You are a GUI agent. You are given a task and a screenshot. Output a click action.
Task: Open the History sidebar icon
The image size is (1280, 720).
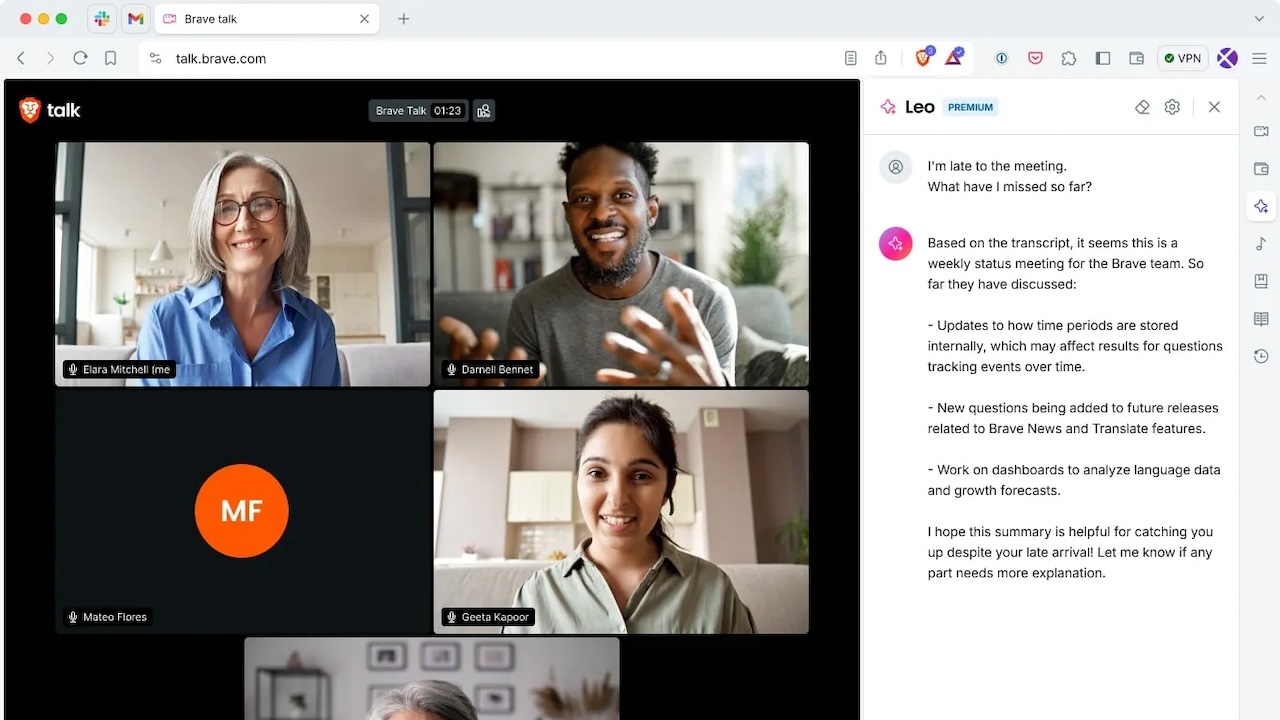(1261, 356)
